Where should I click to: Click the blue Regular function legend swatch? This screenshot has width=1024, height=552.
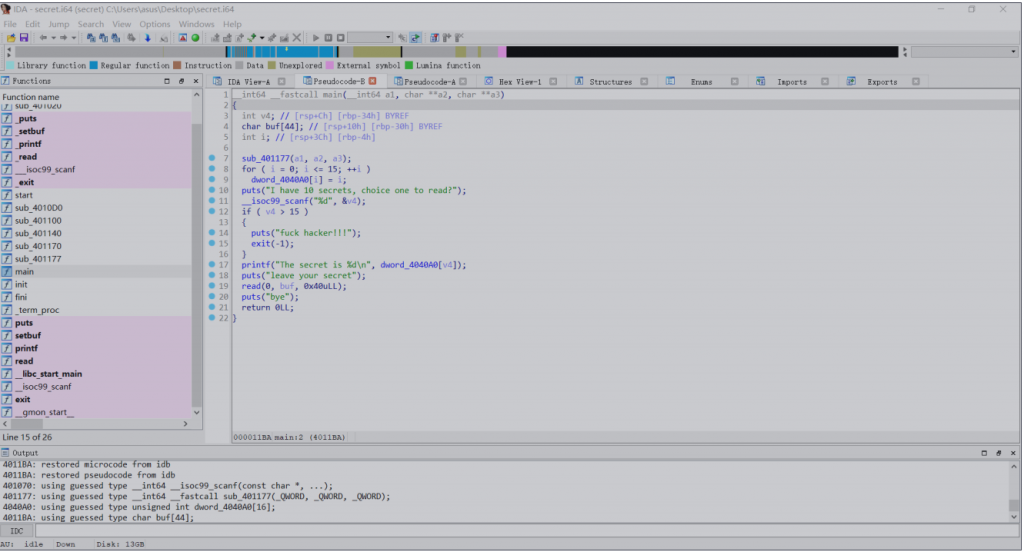[93, 65]
